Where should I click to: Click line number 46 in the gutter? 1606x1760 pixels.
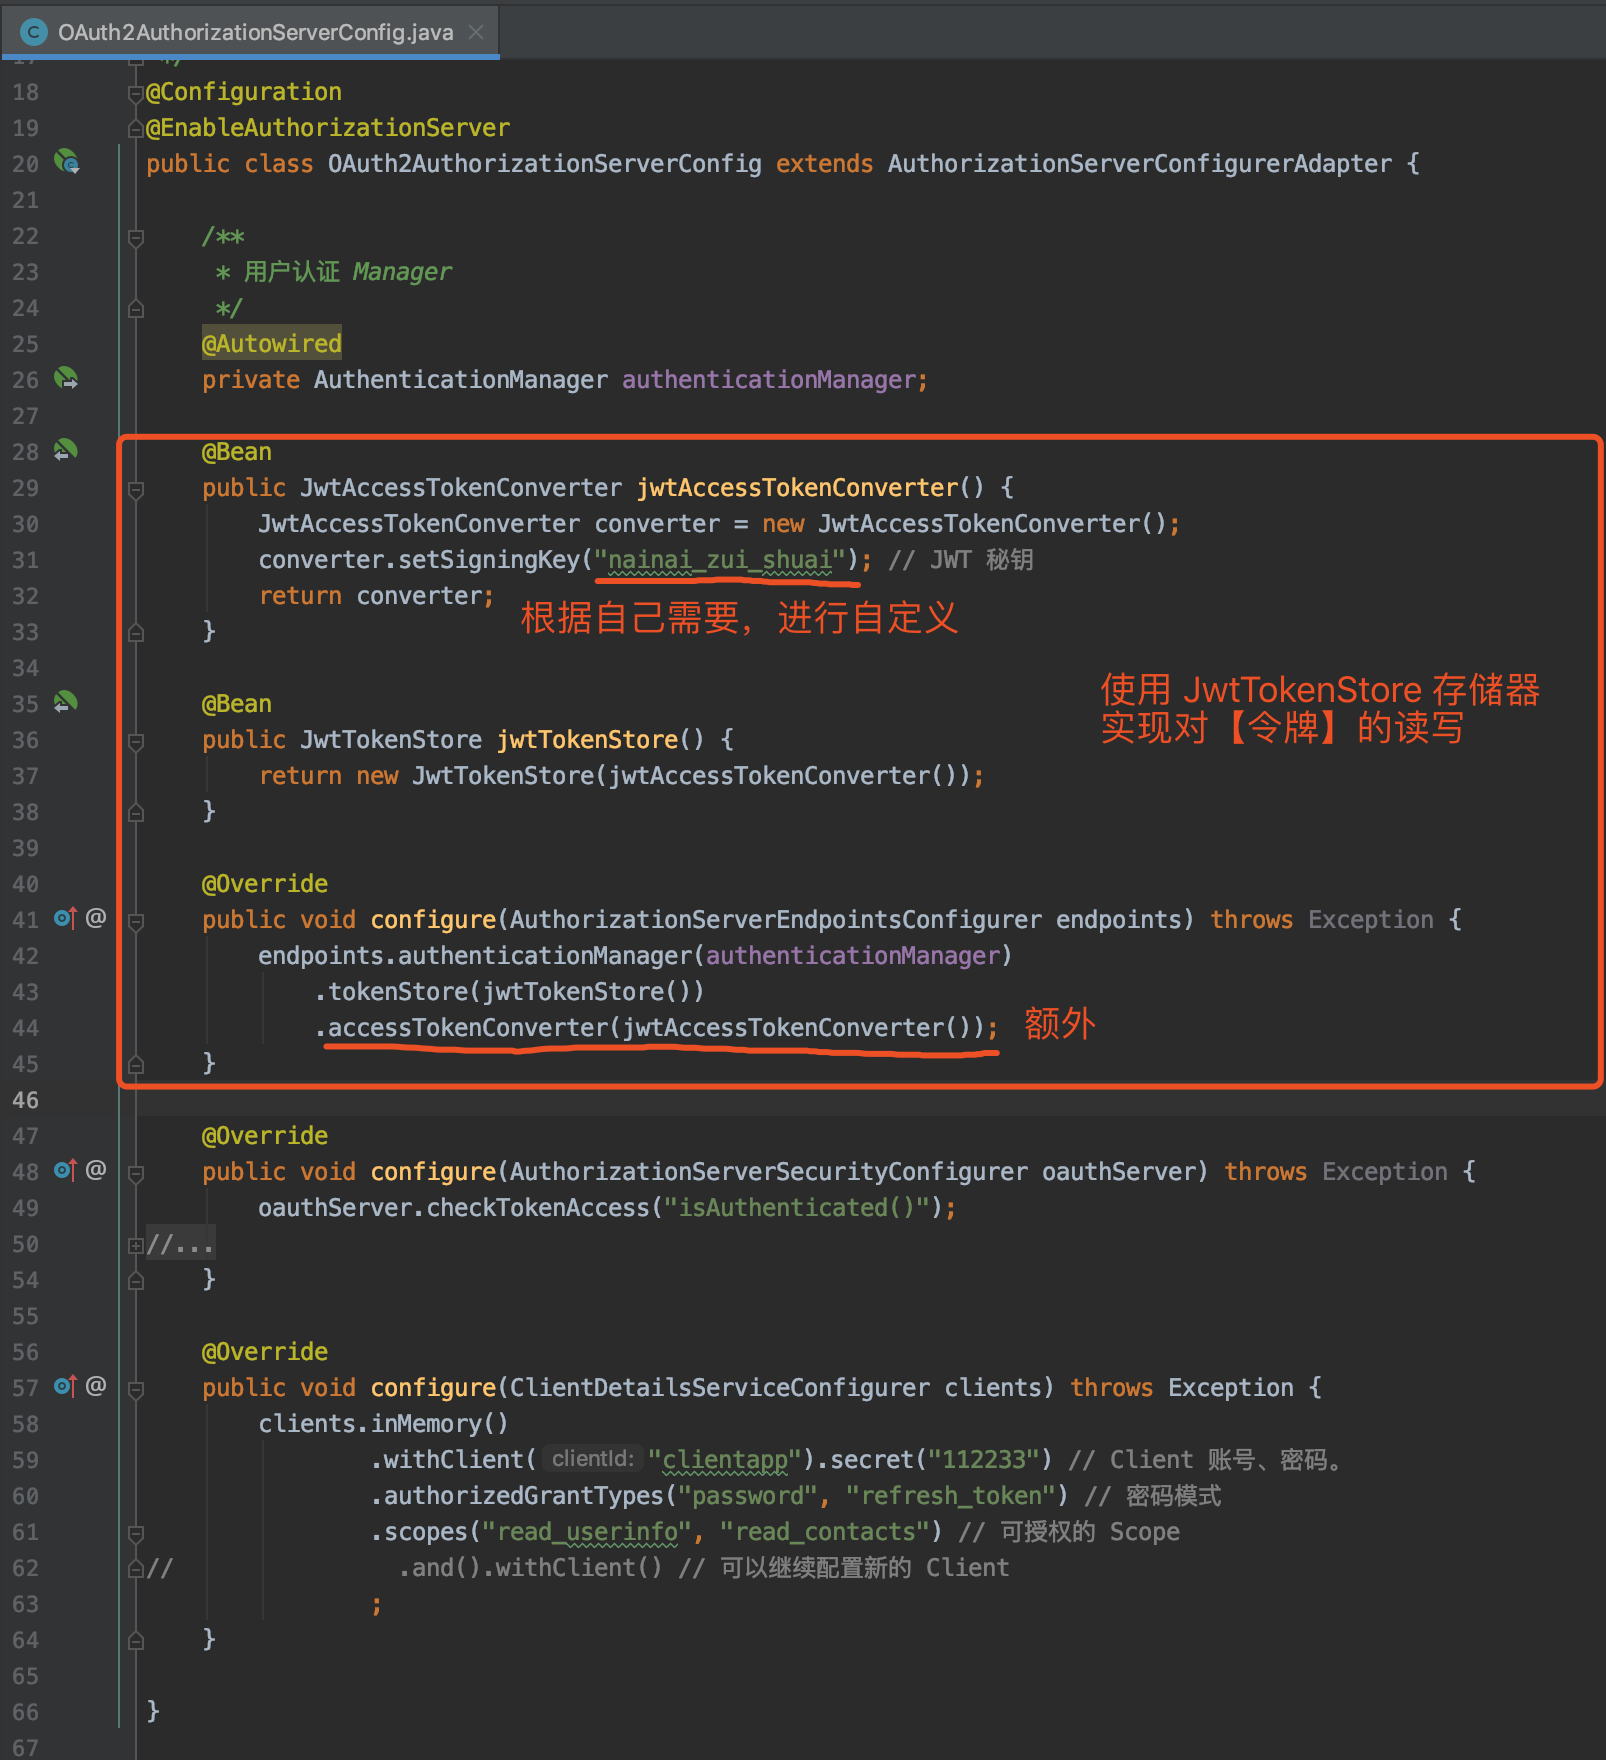point(25,1100)
